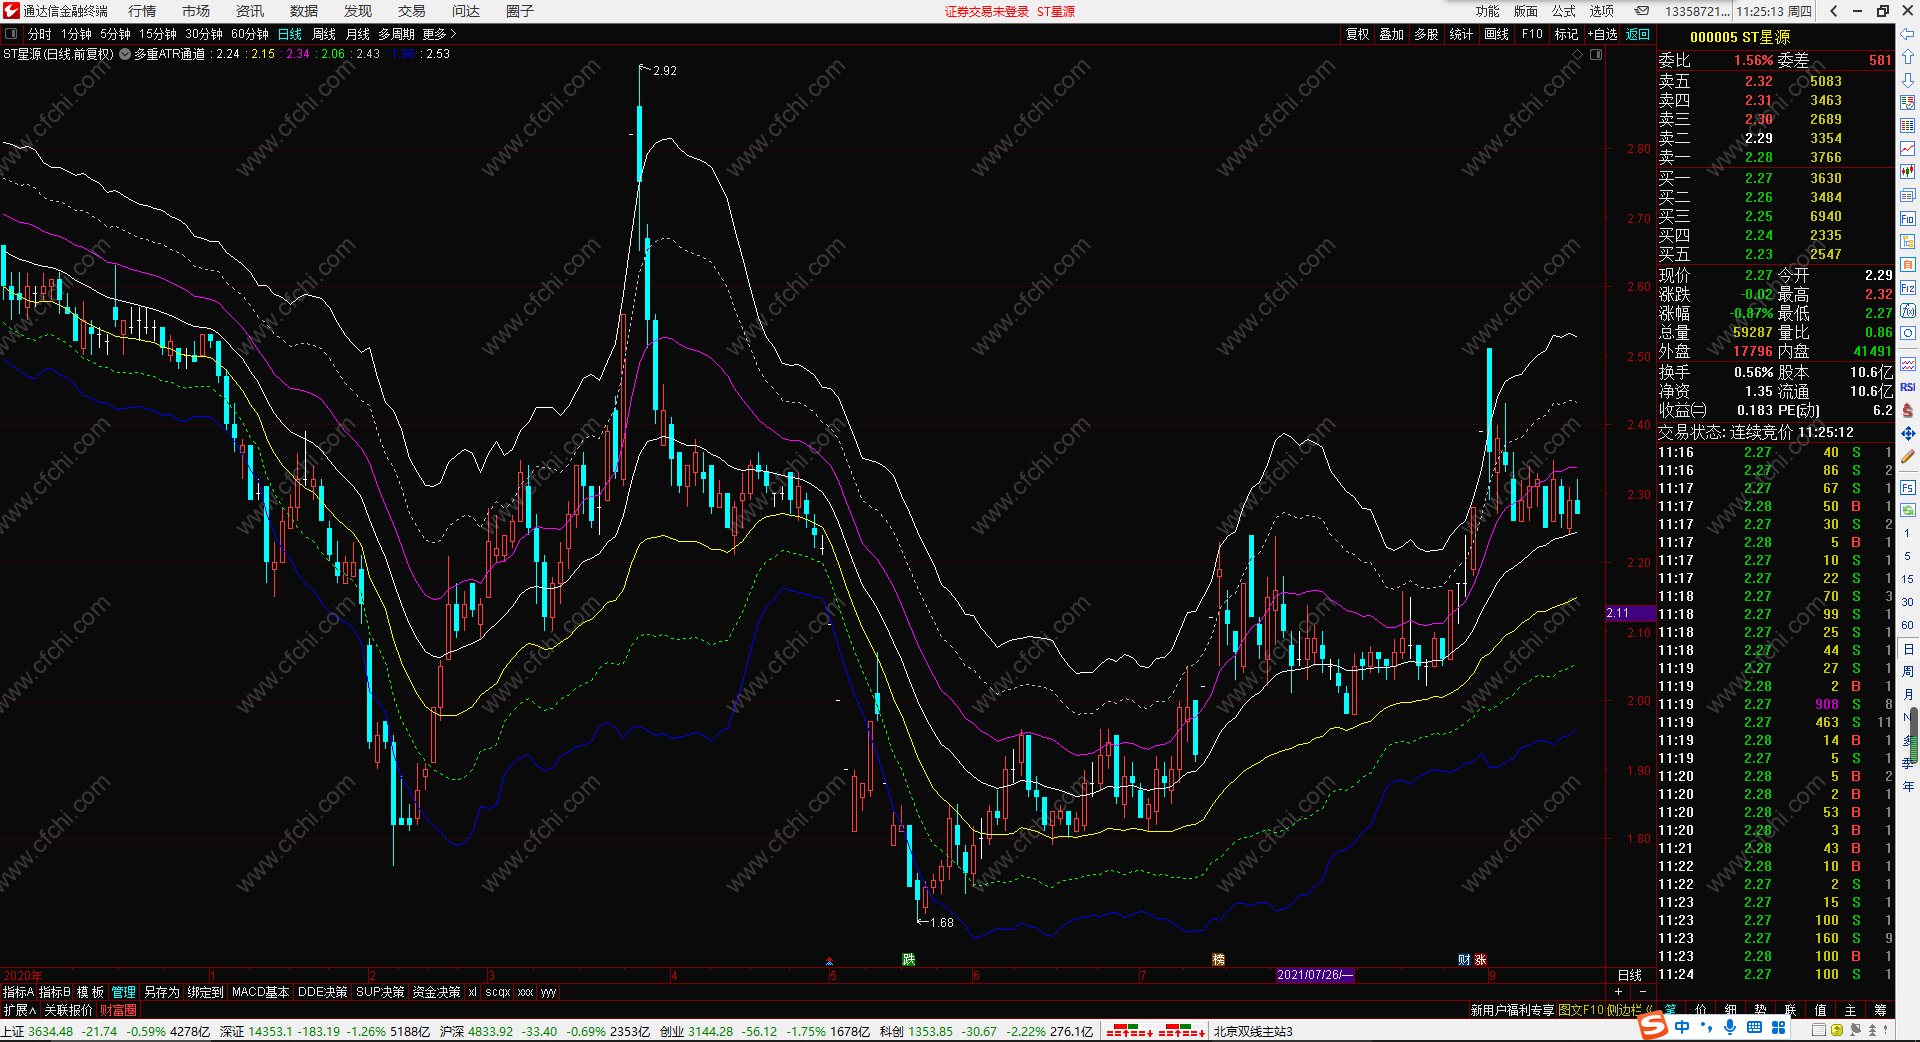This screenshot has width=1920, height=1042.
Task: Click the +自选 add to watchlist button
Action: pyautogui.click(x=1603, y=34)
